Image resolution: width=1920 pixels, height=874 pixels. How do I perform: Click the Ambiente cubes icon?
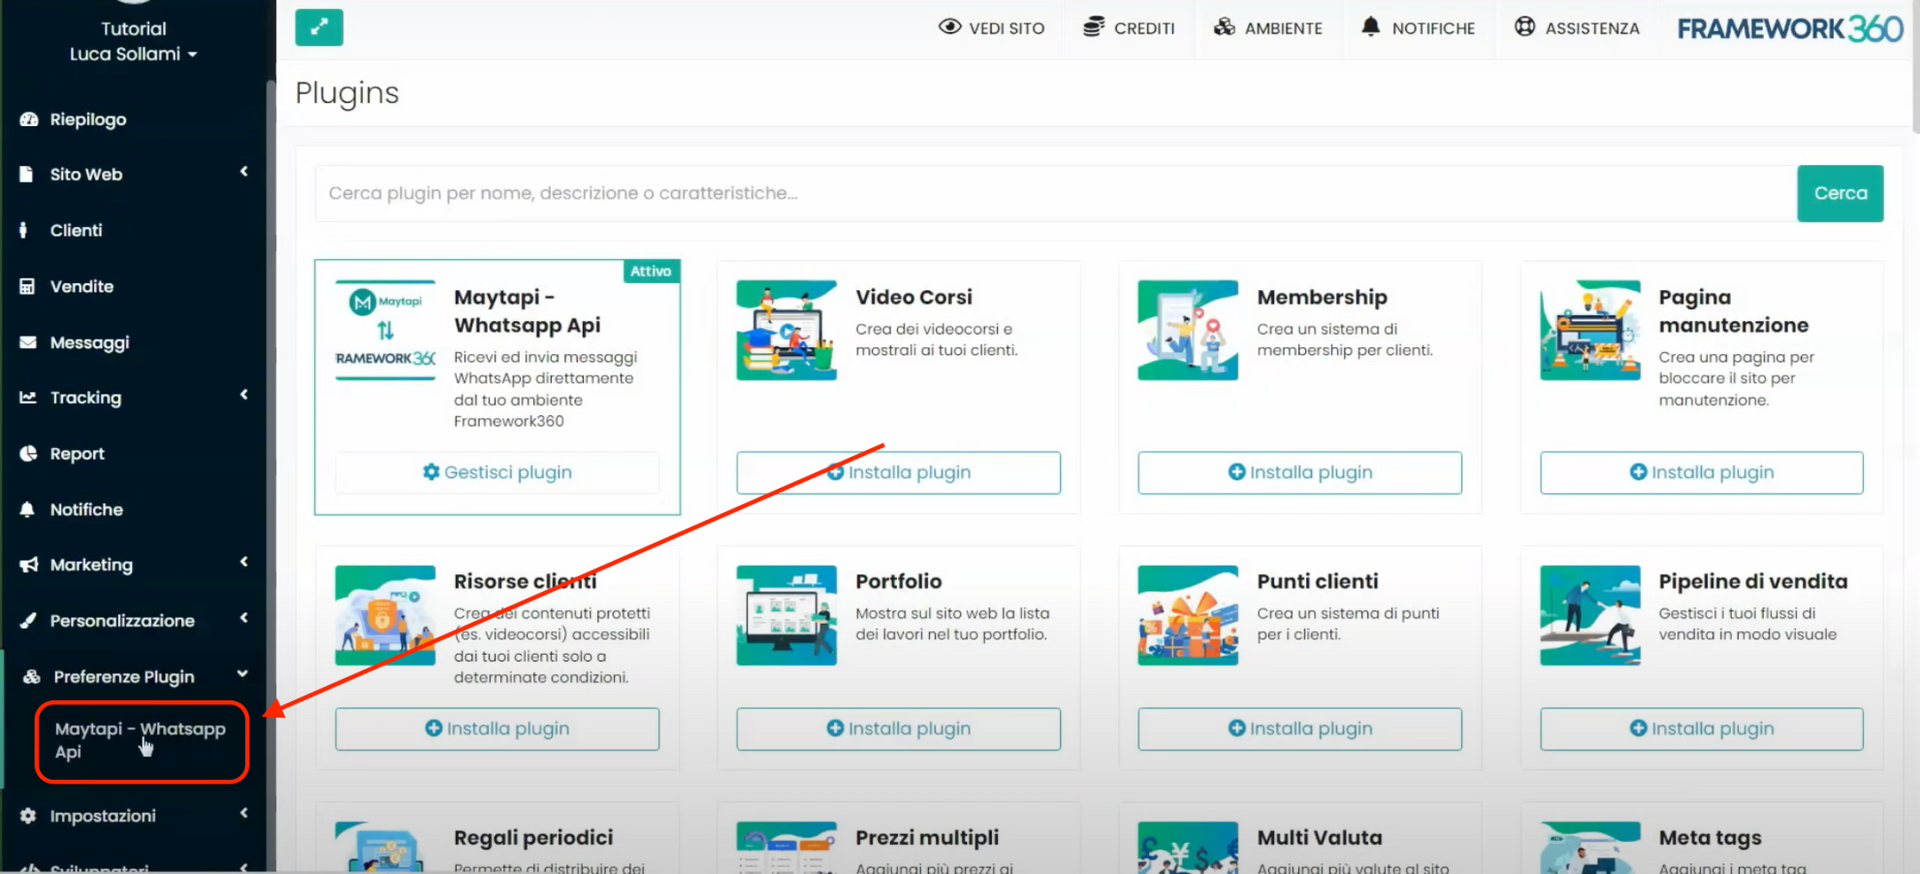point(1224,27)
